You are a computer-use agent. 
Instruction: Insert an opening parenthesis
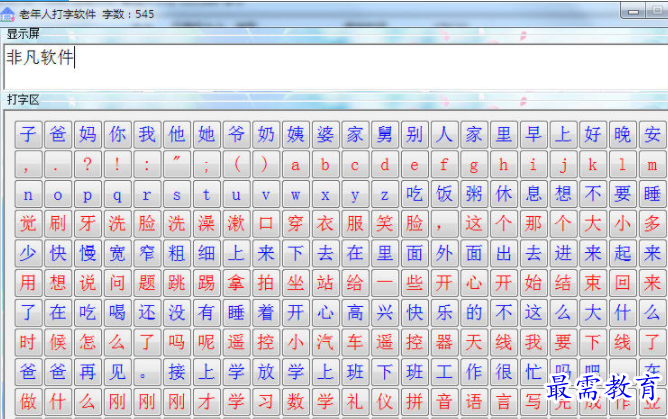(236, 164)
